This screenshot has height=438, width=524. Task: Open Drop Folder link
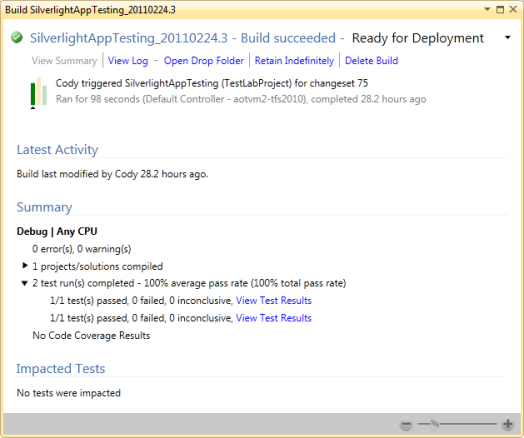204,61
